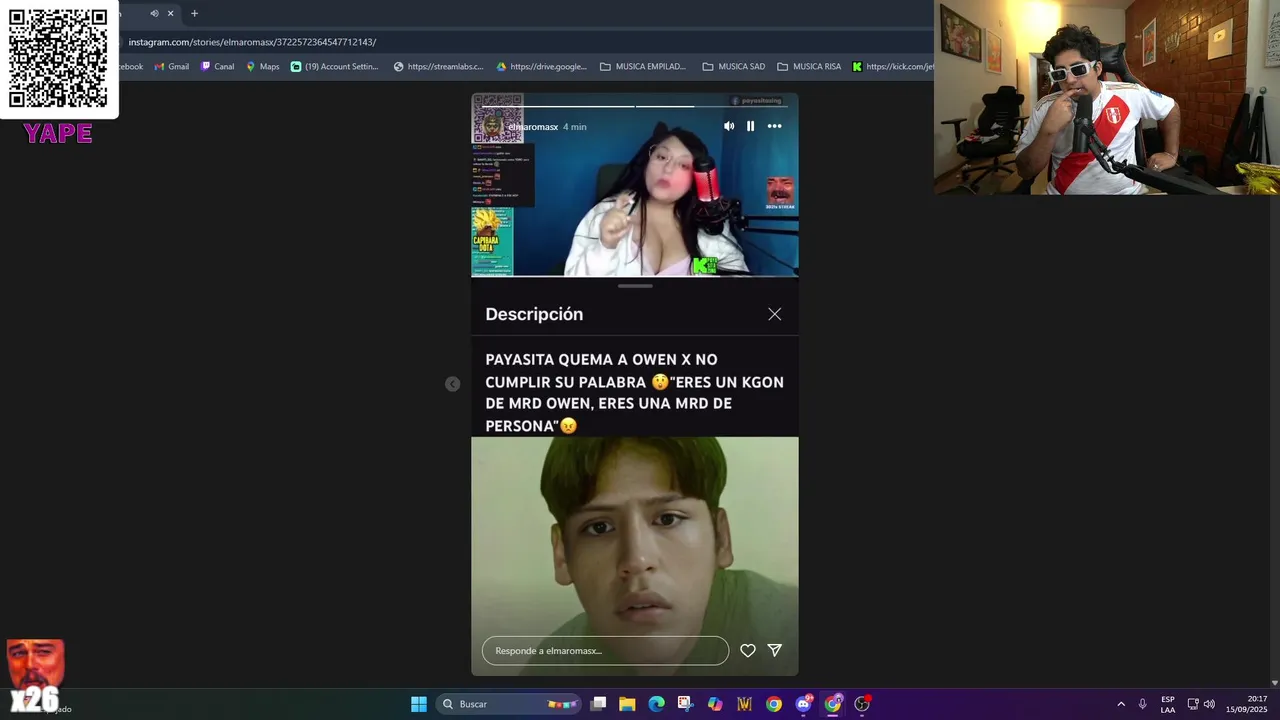This screenshot has height=720, width=1280.
Task: Open OBS Studio from the taskbar
Action: [x=862, y=704]
